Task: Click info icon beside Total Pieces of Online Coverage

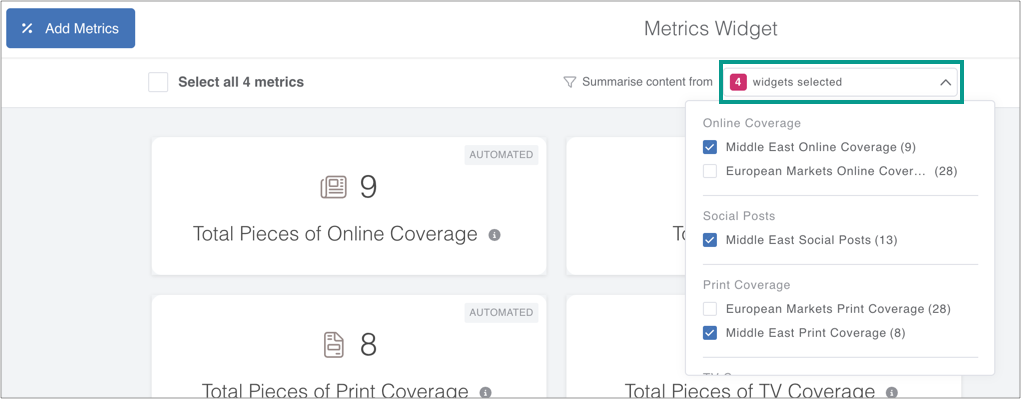Action: (494, 235)
